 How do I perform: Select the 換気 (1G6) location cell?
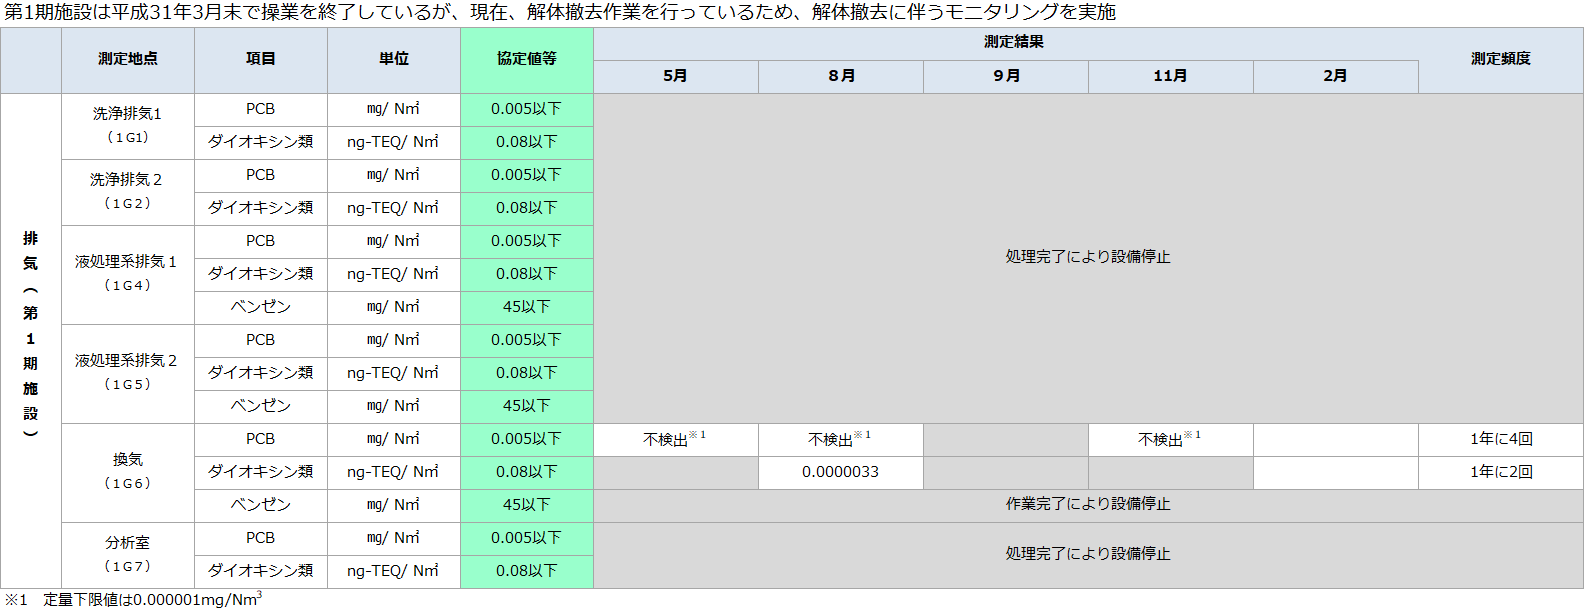(x=128, y=472)
